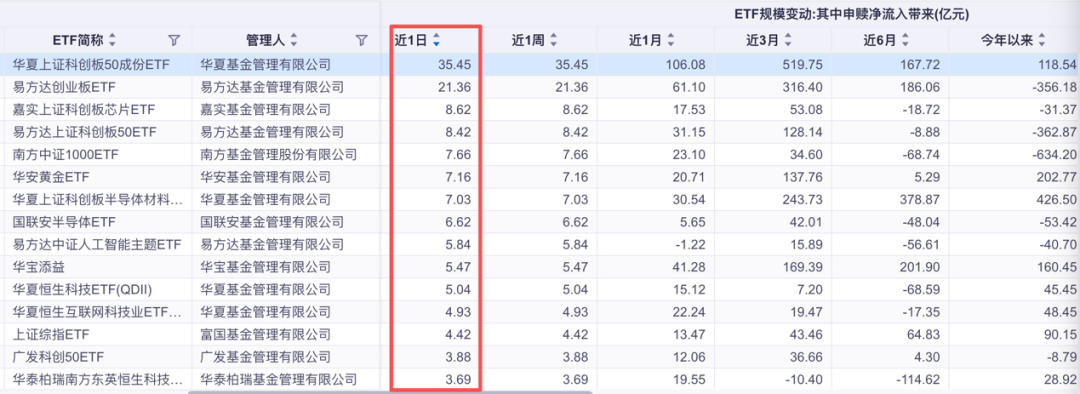Select the 广发科创50ETF name cell
The image size is (1080, 394).
[59, 357]
